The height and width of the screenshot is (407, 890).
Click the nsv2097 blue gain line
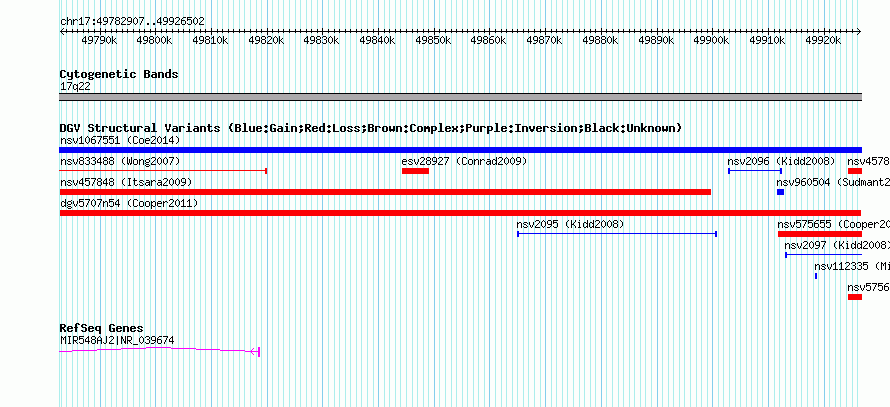click(x=824, y=255)
